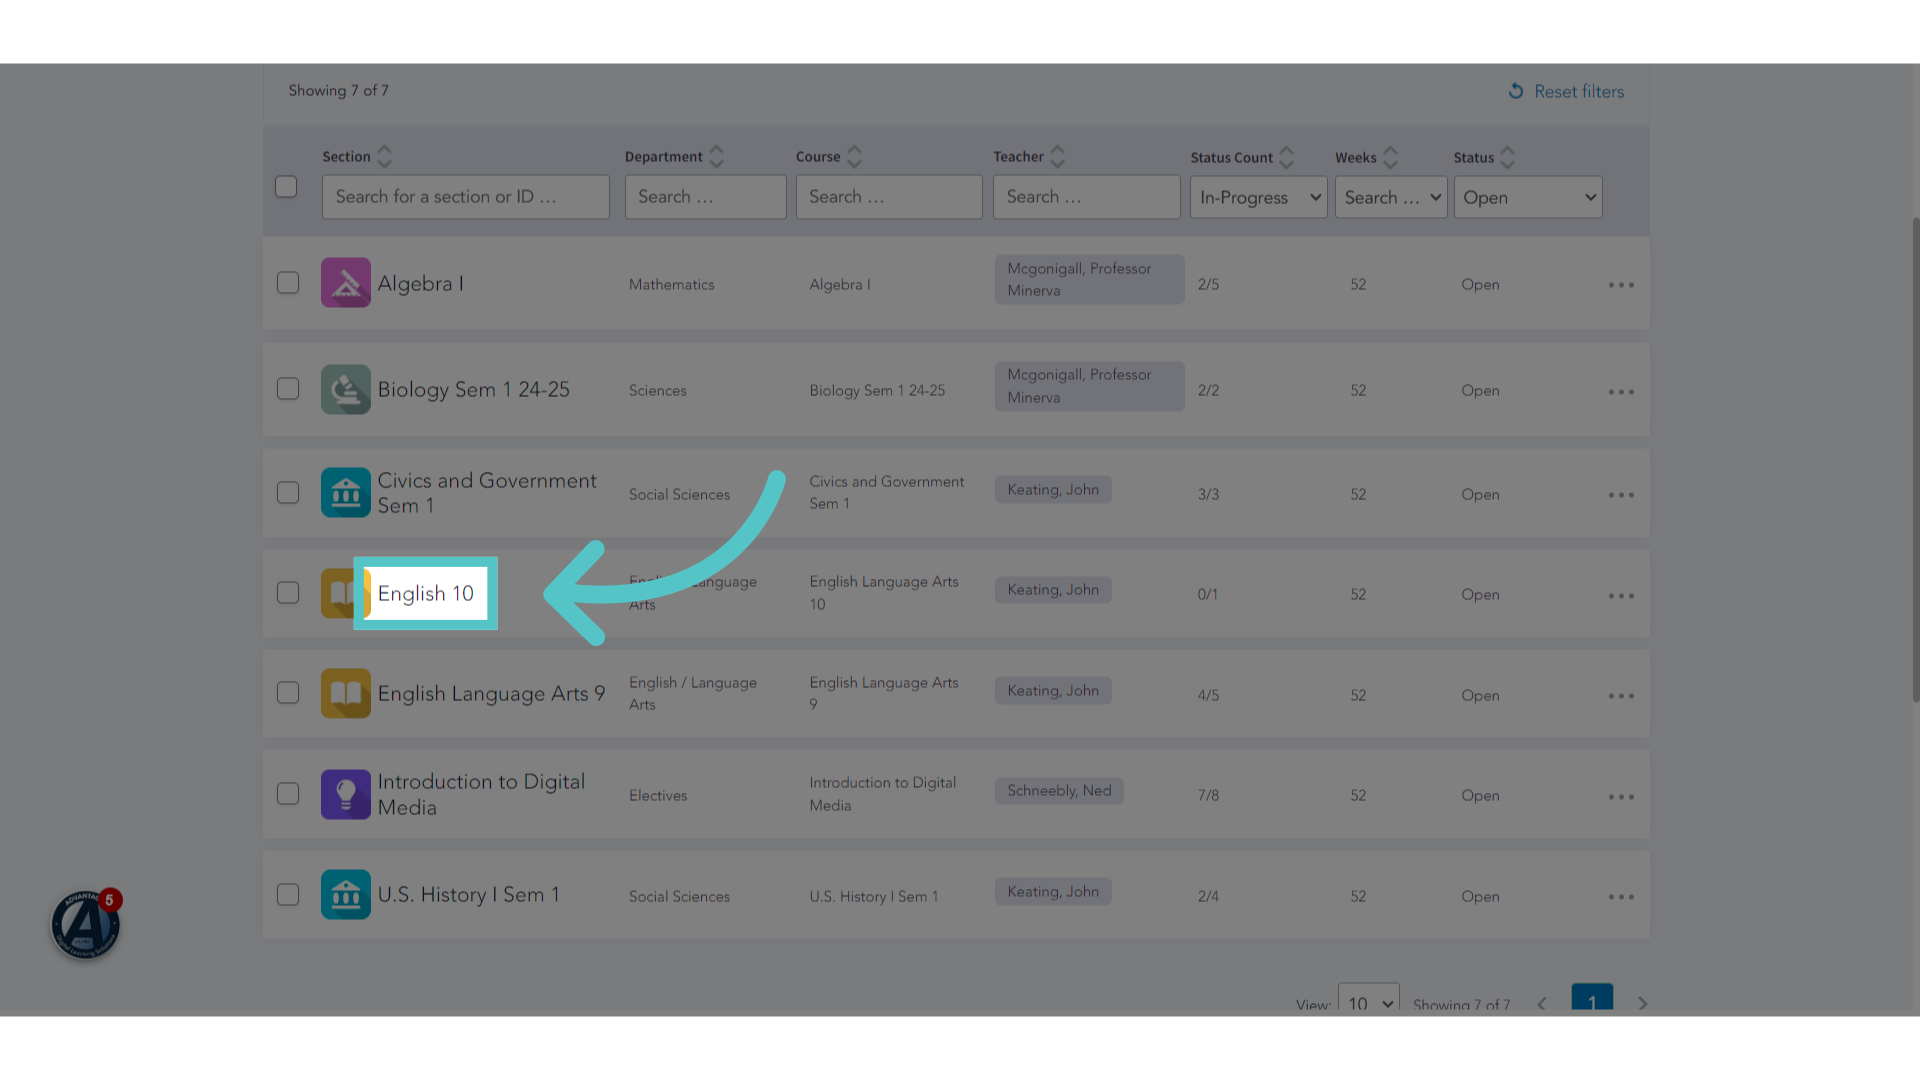Viewport: 1920px width, 1080px height.
Task: Check the English Language Arts 9 checkbox
Action: (288, 693)
